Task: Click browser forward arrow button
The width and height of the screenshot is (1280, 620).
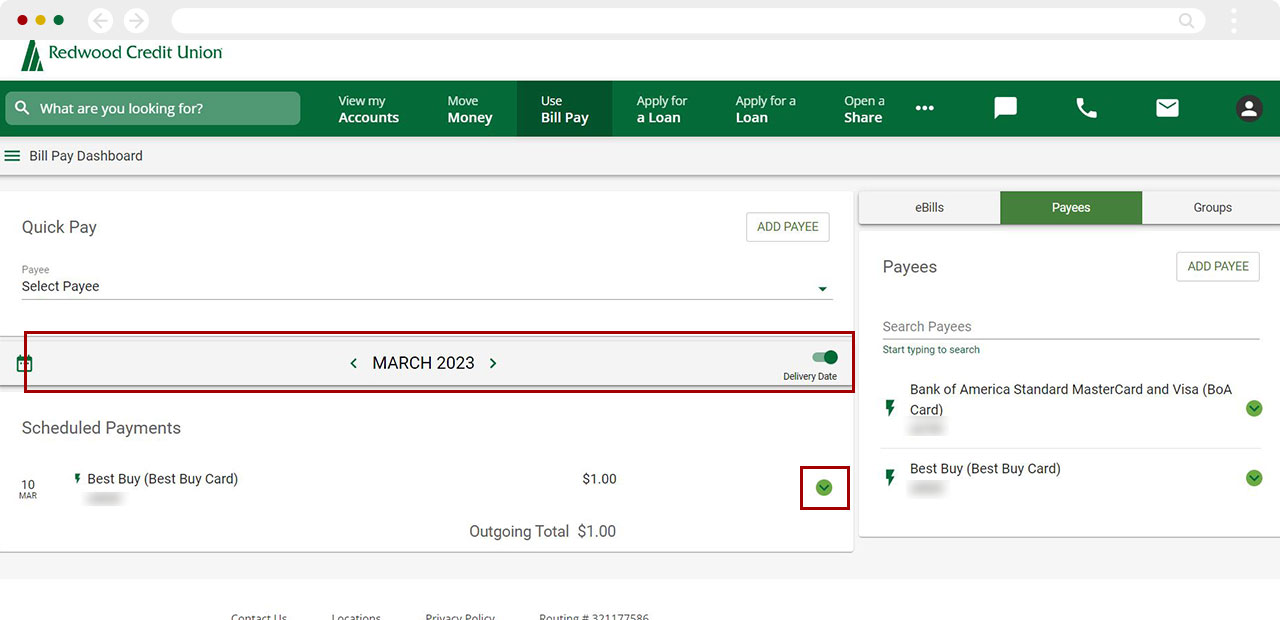Action: click(136, 20)
